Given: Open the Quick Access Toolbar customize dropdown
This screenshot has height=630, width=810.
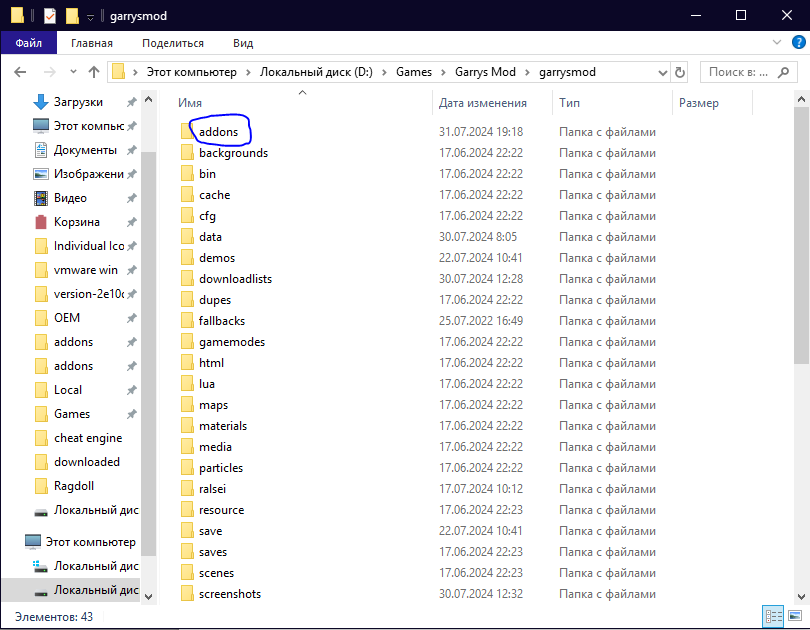Looking at the screenshot, I should click(90, 16).
